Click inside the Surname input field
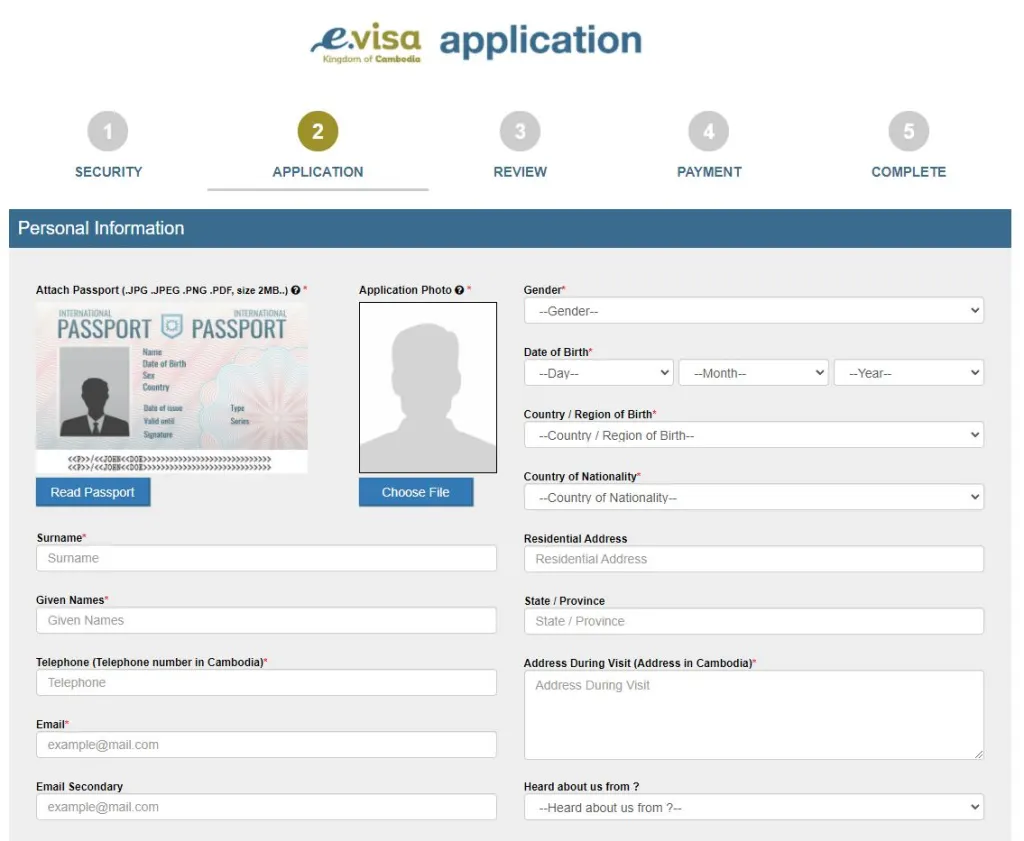This screenshot has height=841, width=1024. [x=265, y=558]
